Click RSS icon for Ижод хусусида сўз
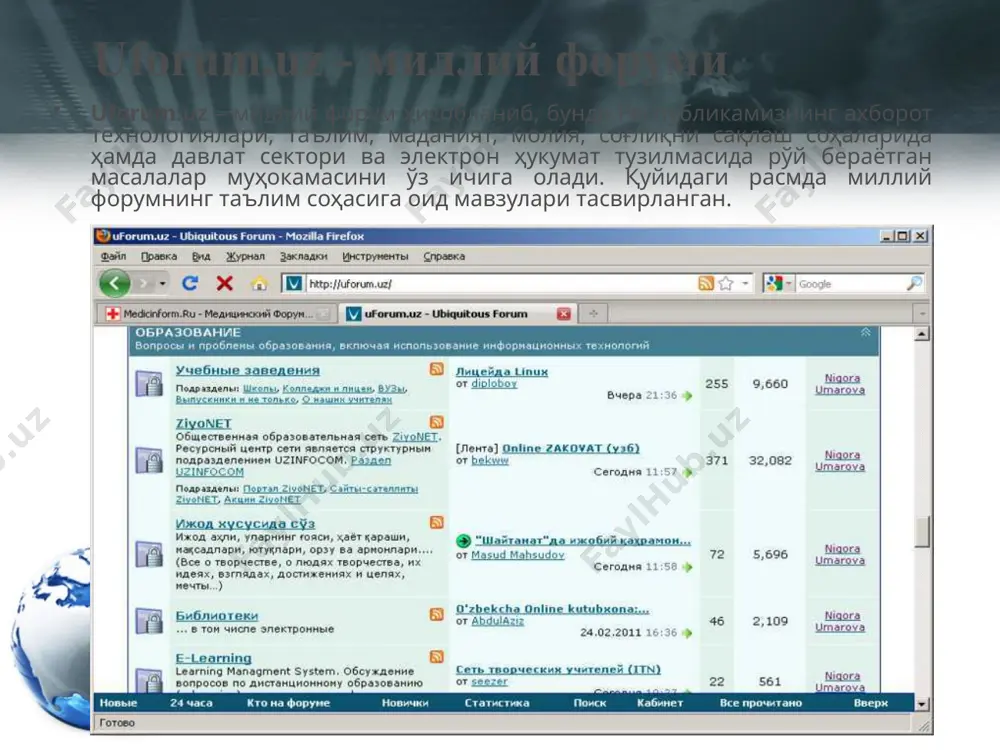Viewport: 1000px width, 750px height. 436,522
